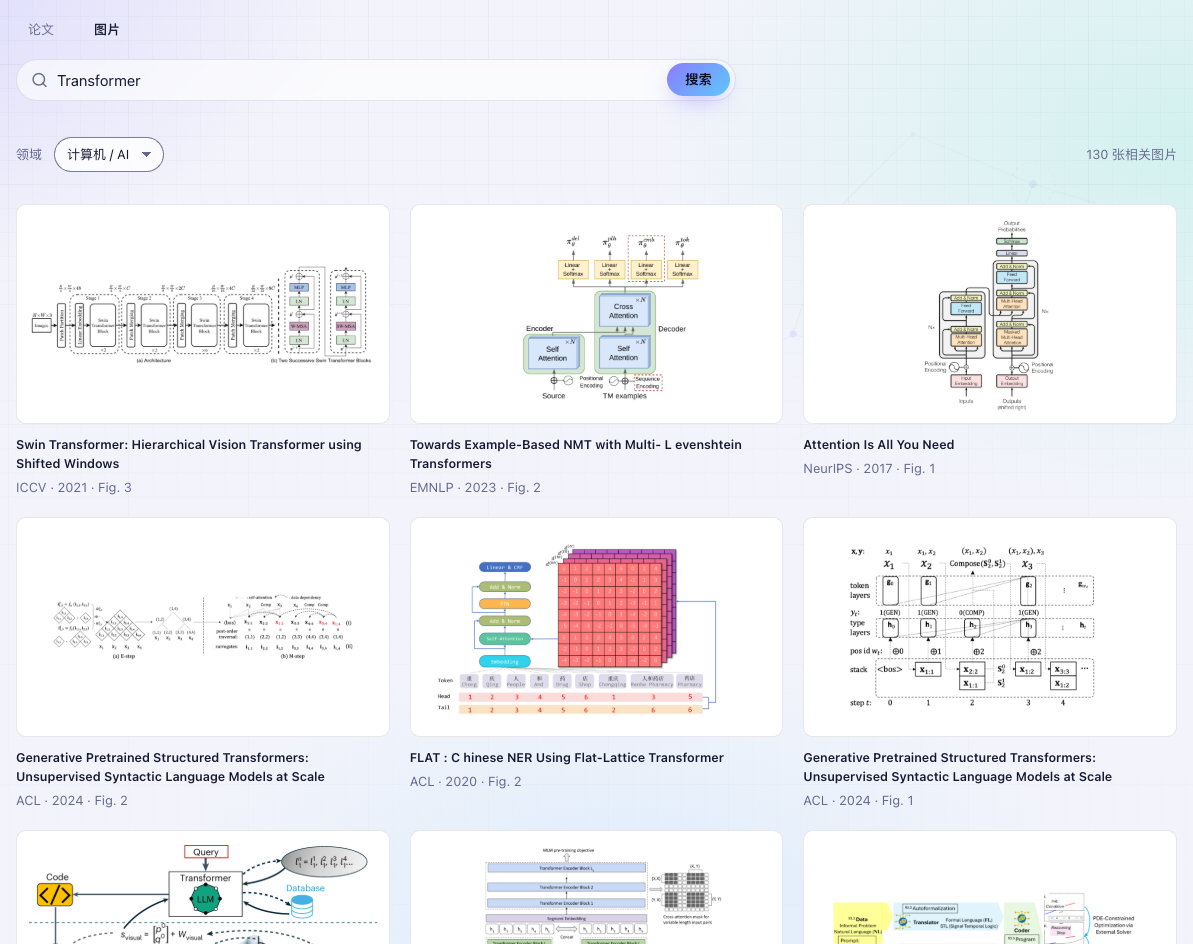Image resolution: width=1193 pixels, height=944 pixels.
Task: Open the Generative Pretrained Structured Transformers Fig. 1 thumbnail
Action: (x=990, y=627)
